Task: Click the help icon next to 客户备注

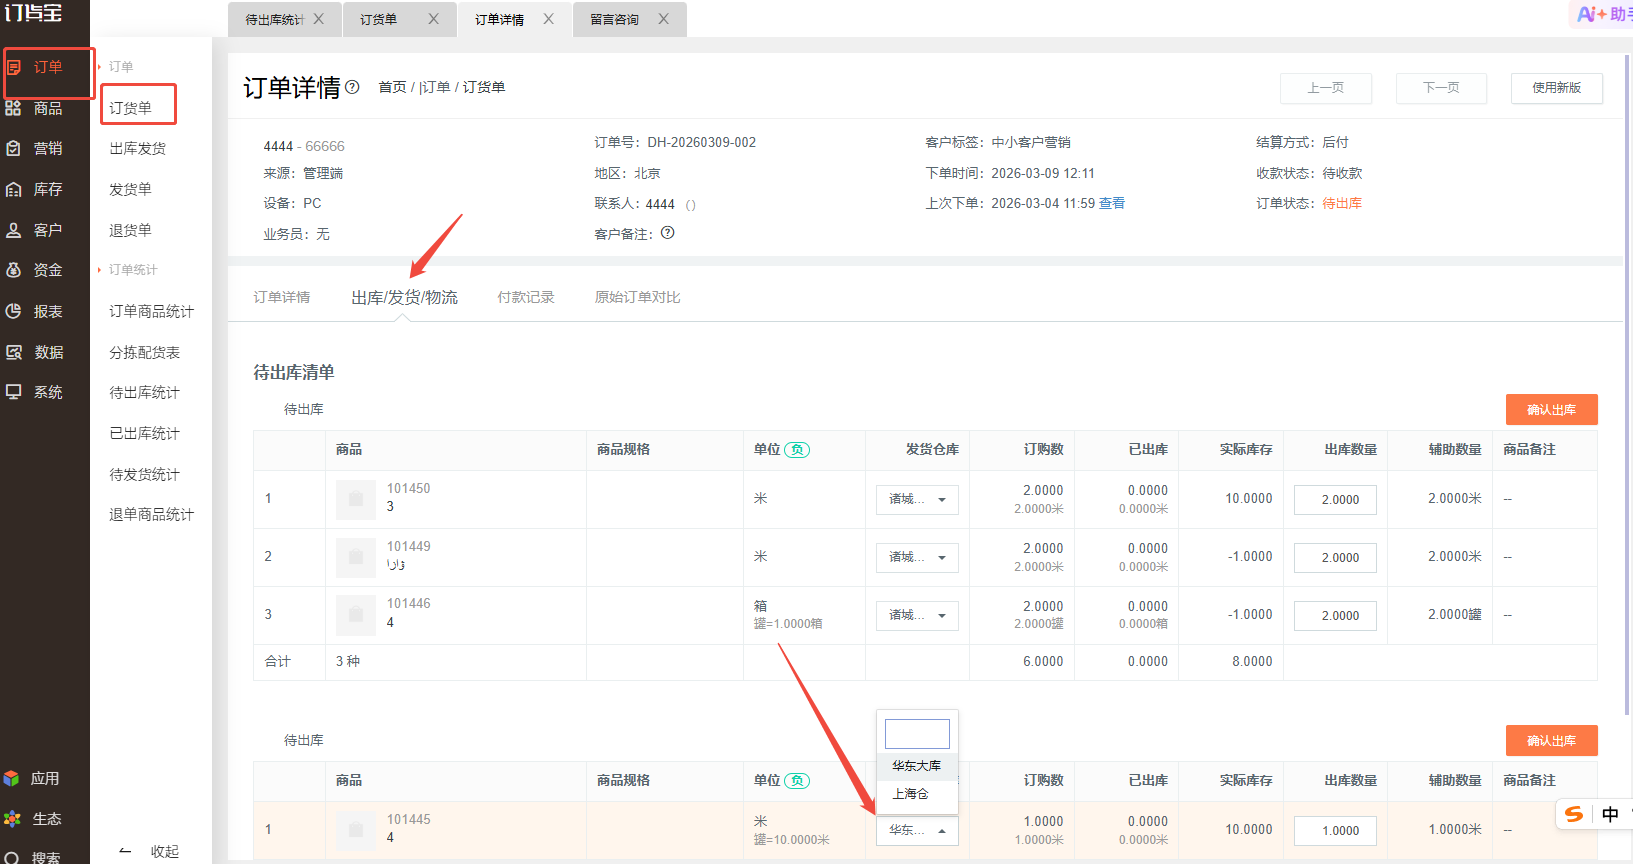Action: click(668, 233)
